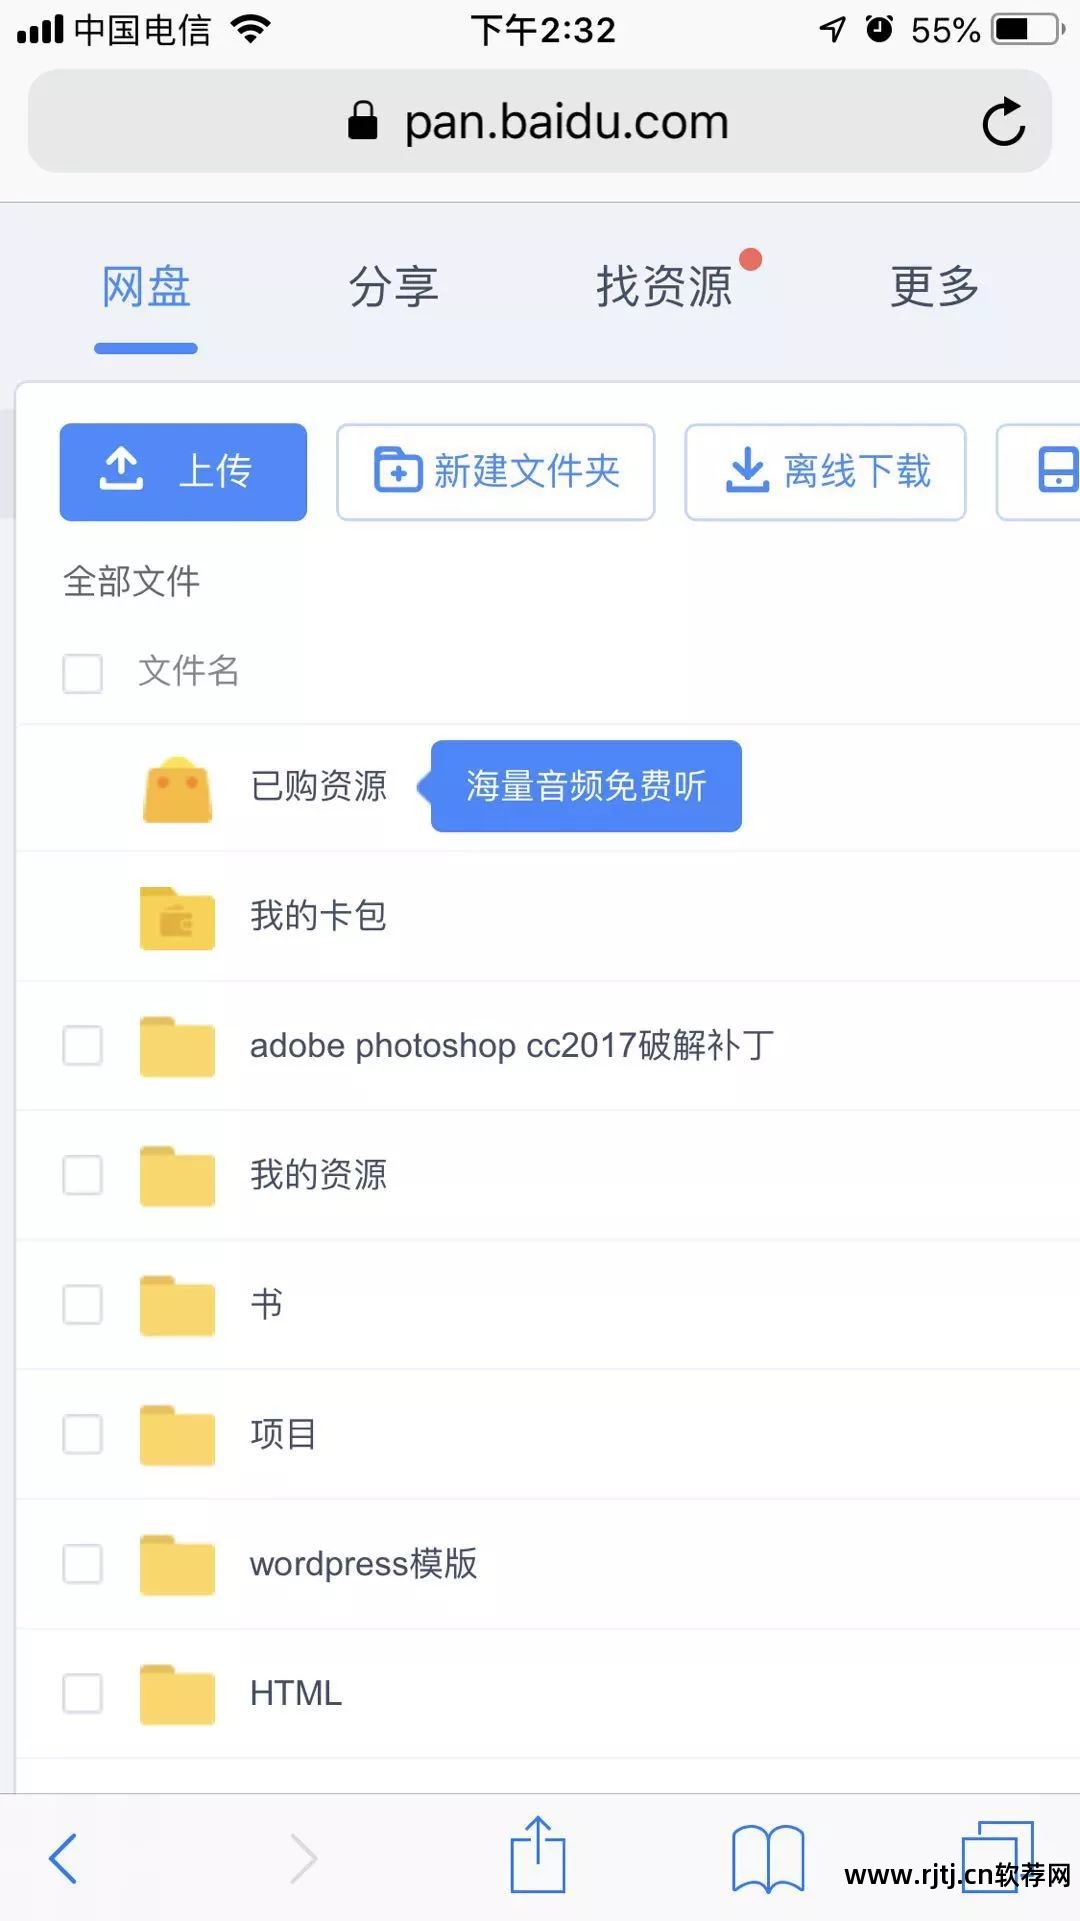The height and width of the screenshot is (1921, 1080).
Task: Open the 我的卡包 wallet folder icon
Action: [x=177, y=917]
